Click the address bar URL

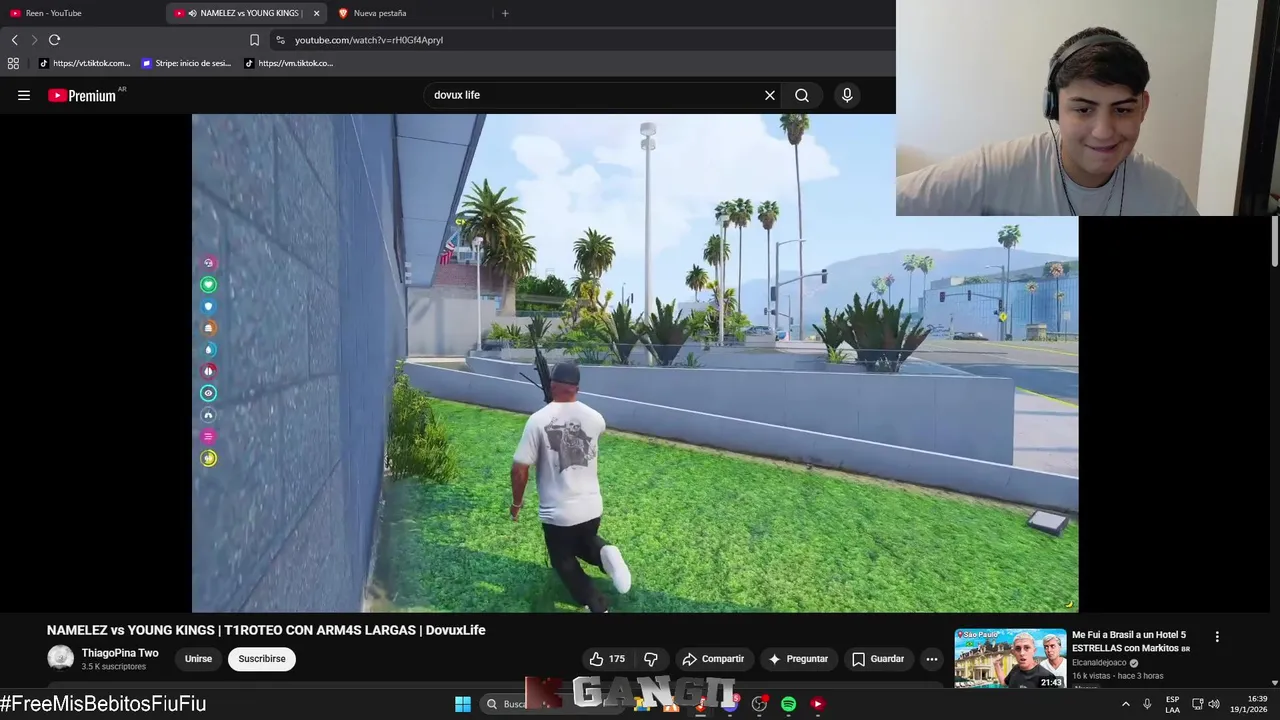369,40
